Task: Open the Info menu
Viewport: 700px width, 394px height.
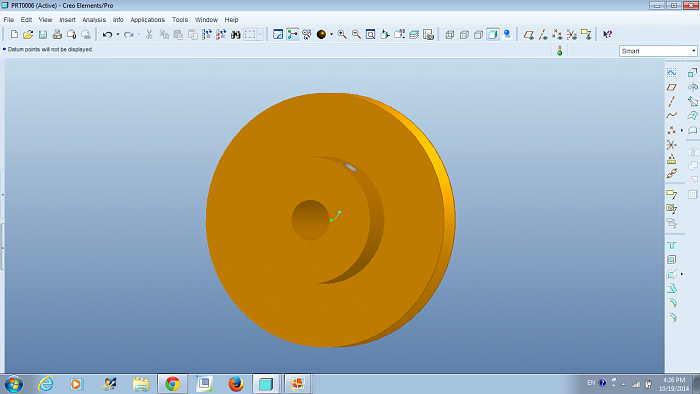Action: [118, 20]
